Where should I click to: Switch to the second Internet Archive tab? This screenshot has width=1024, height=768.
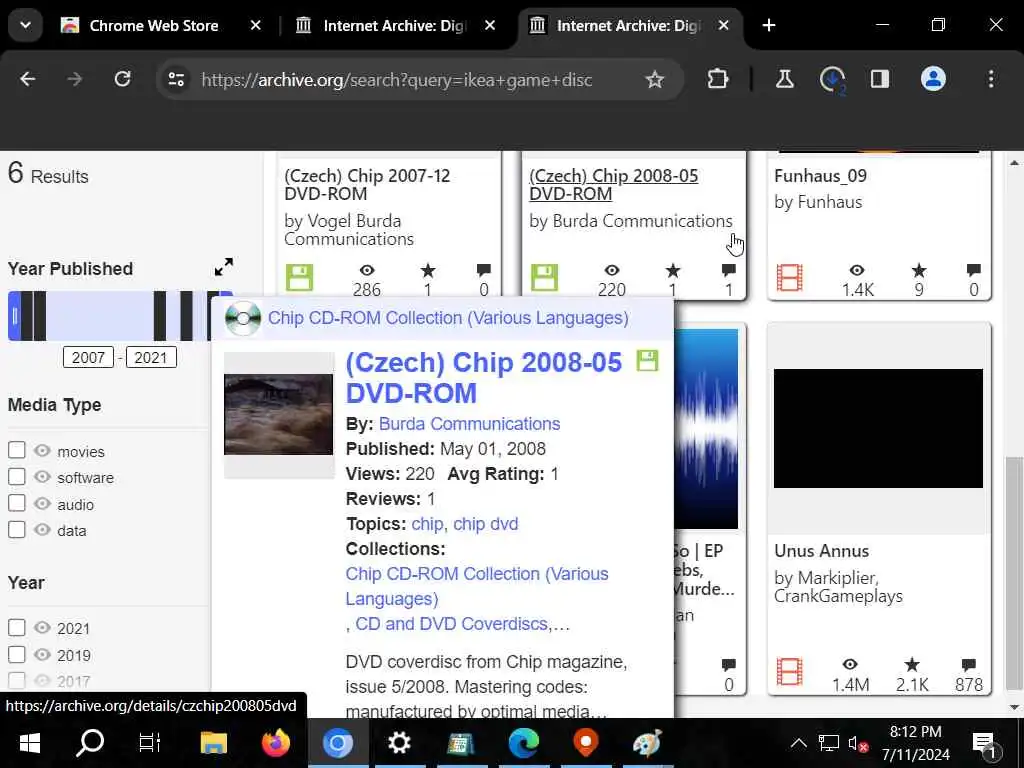pyautogui.click(x=395, y=25)
